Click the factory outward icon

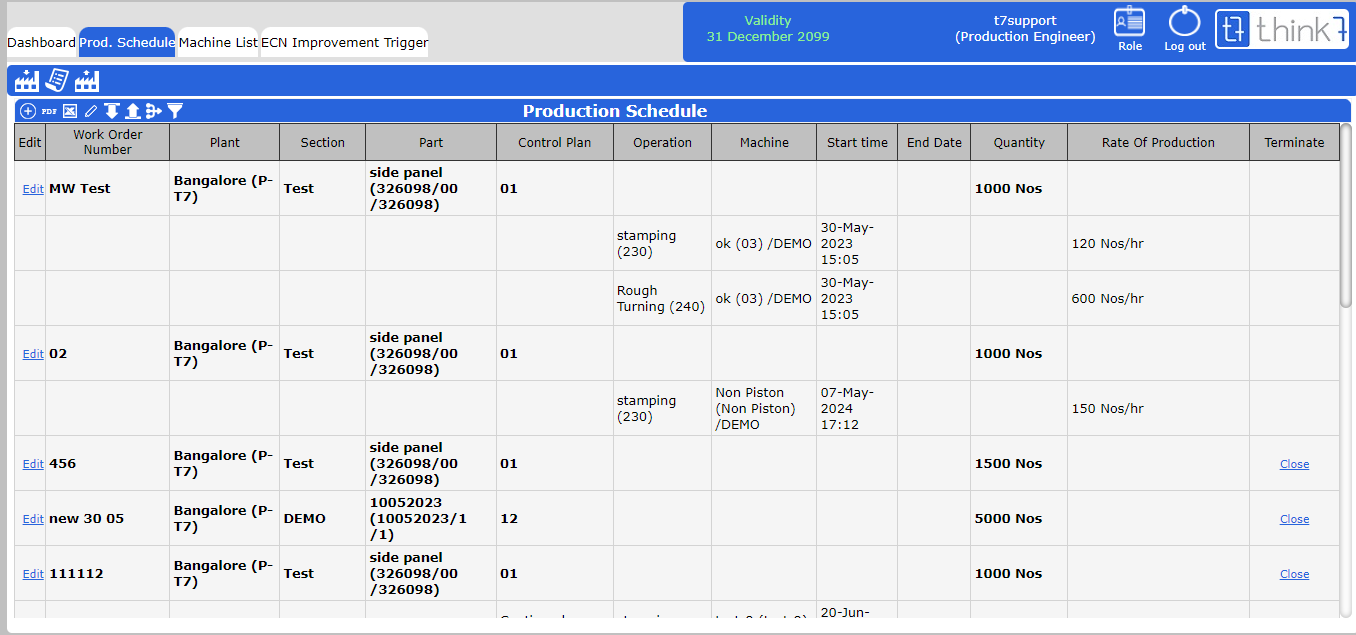tap(85, 80)
